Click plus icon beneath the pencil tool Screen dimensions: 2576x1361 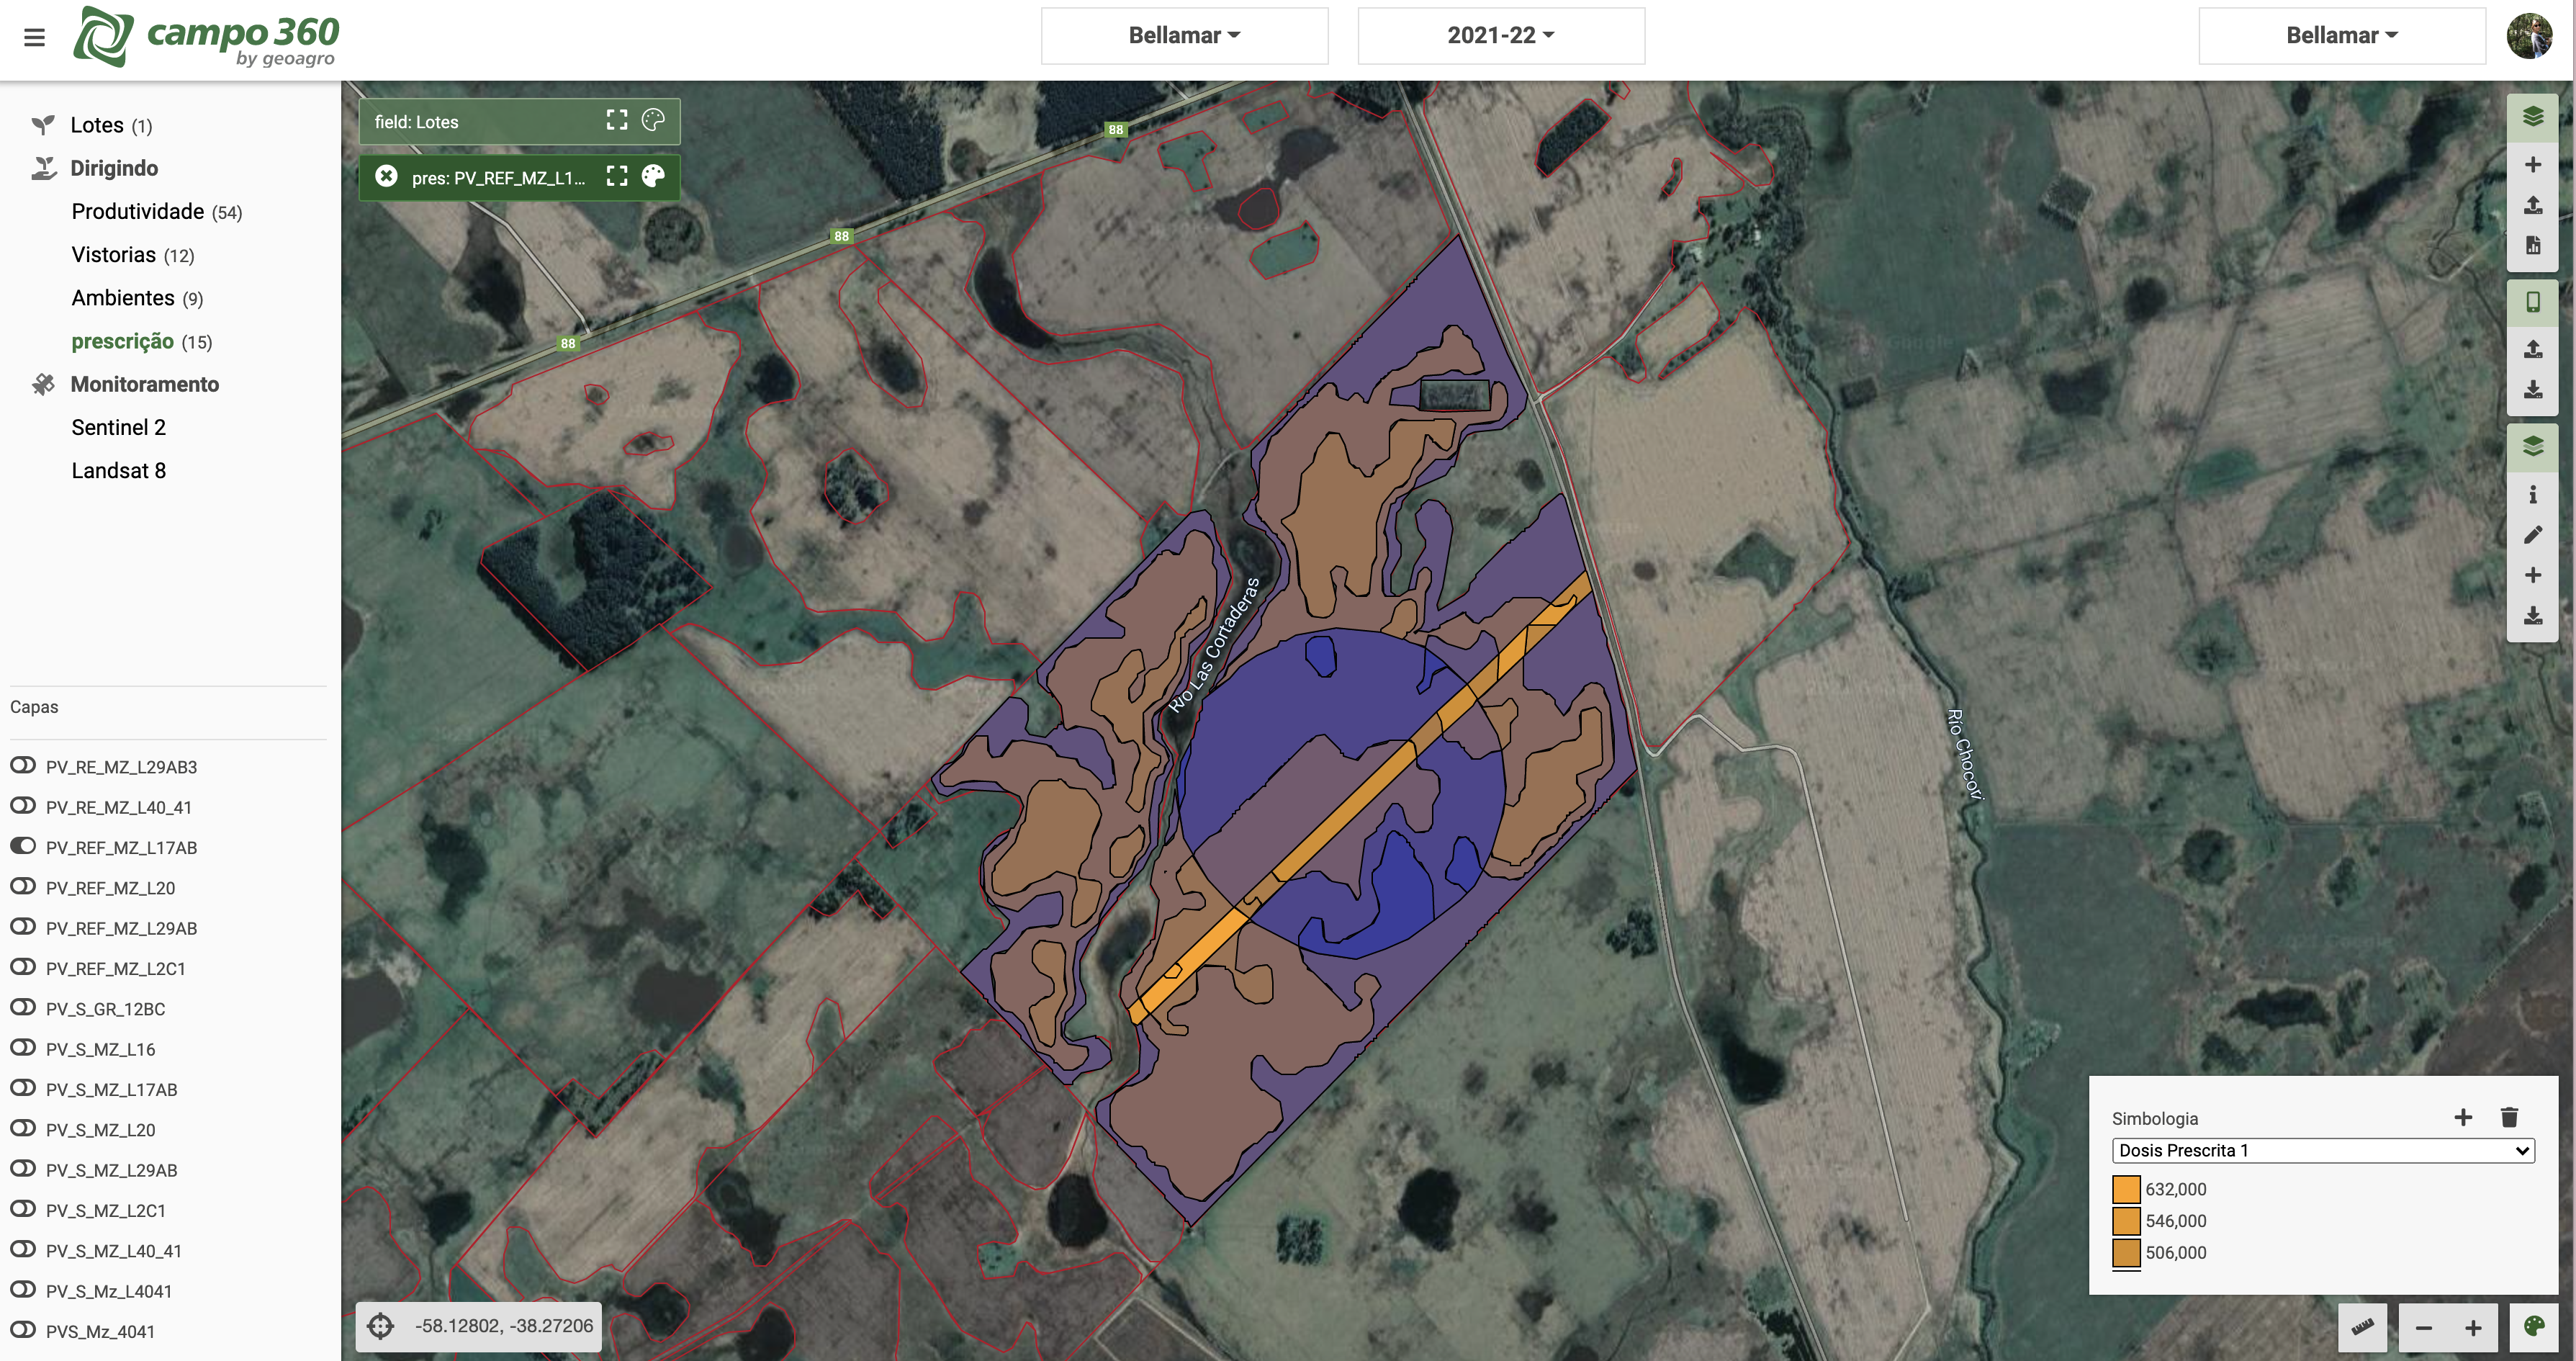pos(2532,575)
